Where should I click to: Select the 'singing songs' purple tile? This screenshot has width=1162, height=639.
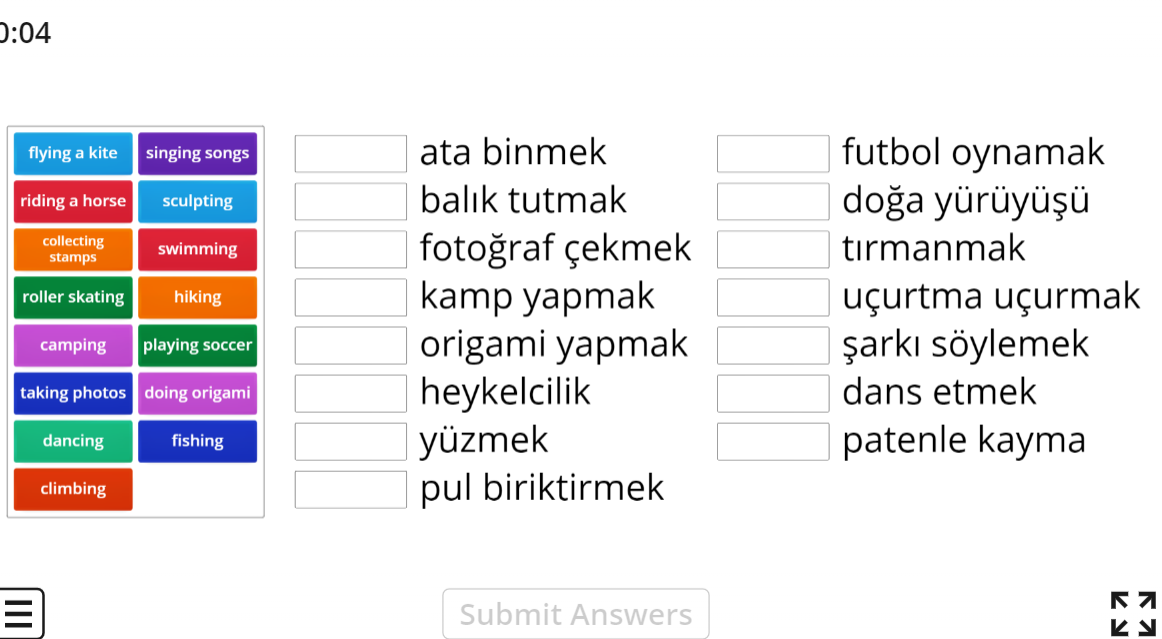tap(197, 153)
